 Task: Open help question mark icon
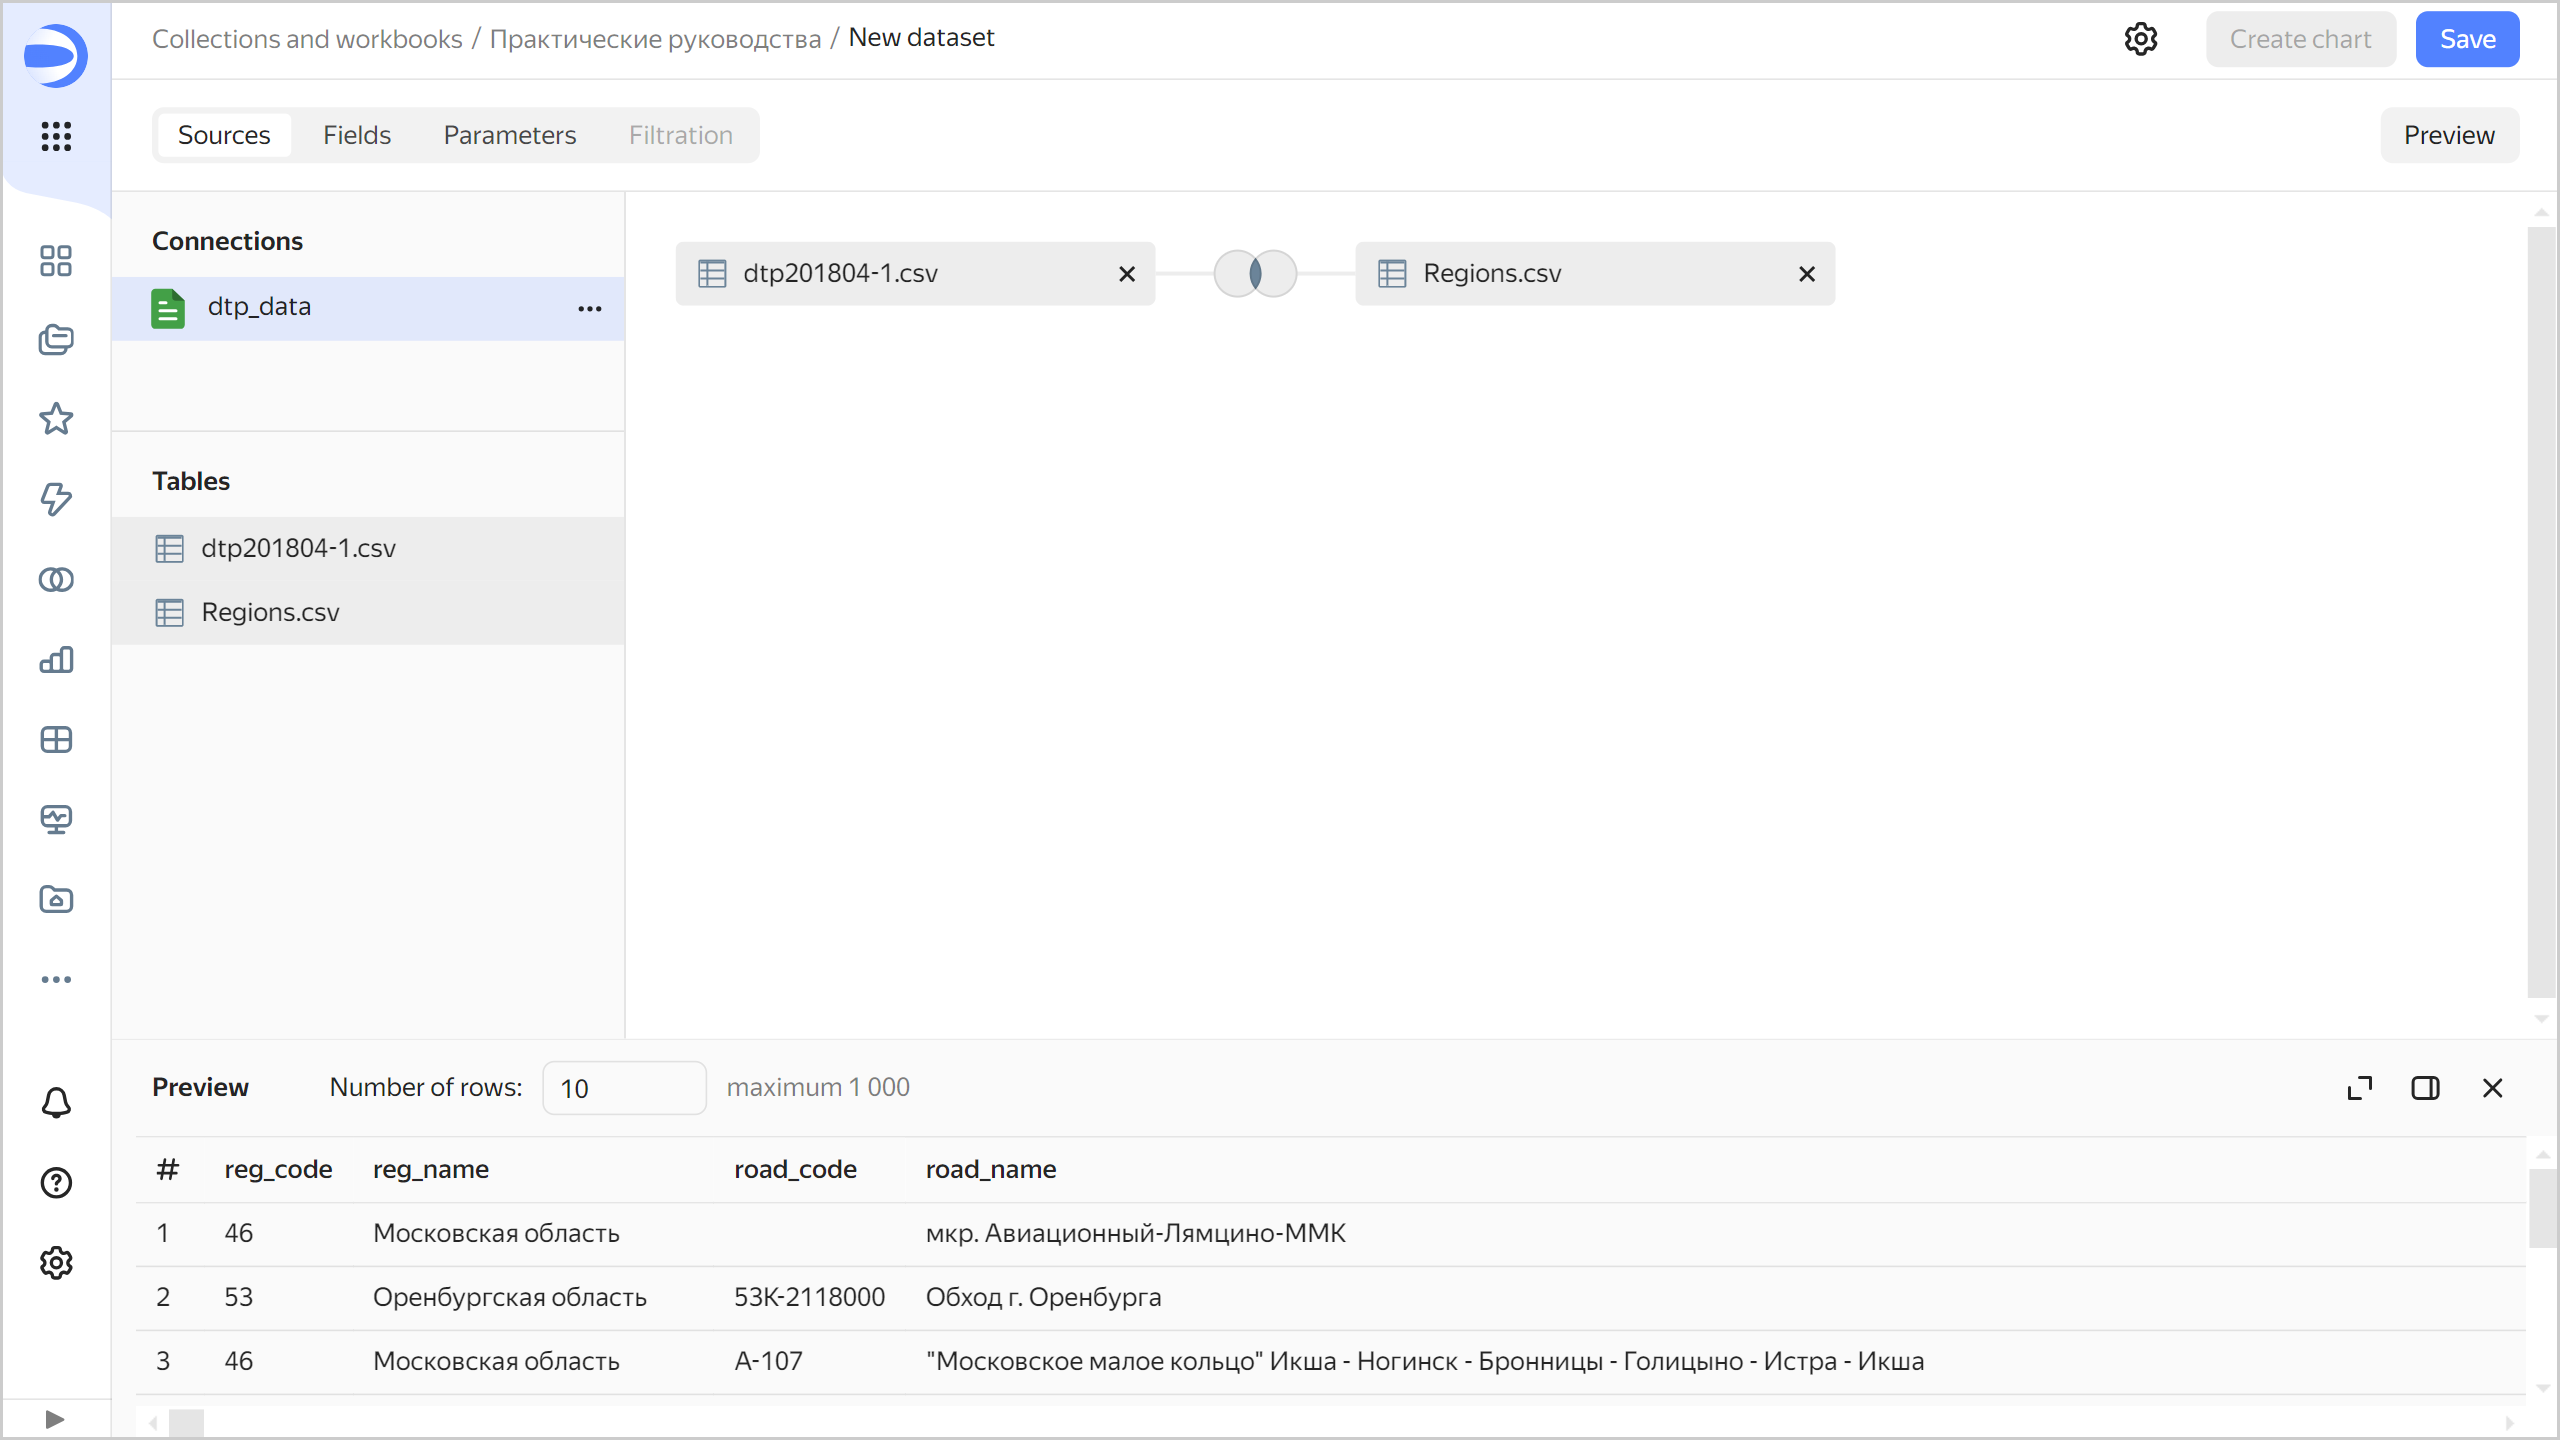click(56, 1183)
